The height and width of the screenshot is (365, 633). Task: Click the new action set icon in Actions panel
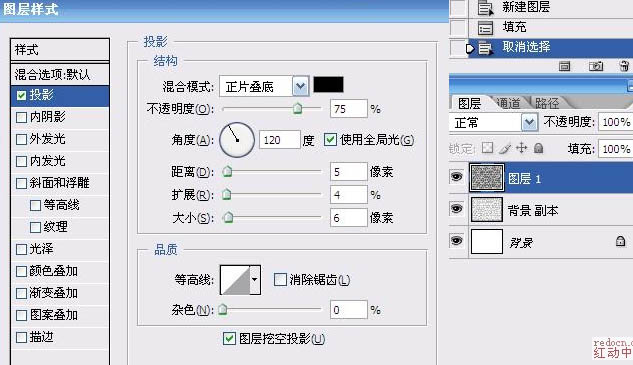click(x=564, y=66)
